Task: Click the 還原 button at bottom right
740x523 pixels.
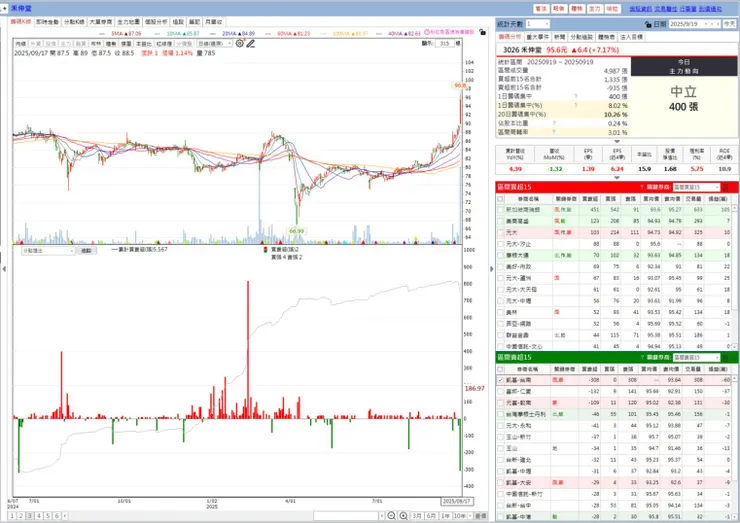Action: click(x=480, y=516)
